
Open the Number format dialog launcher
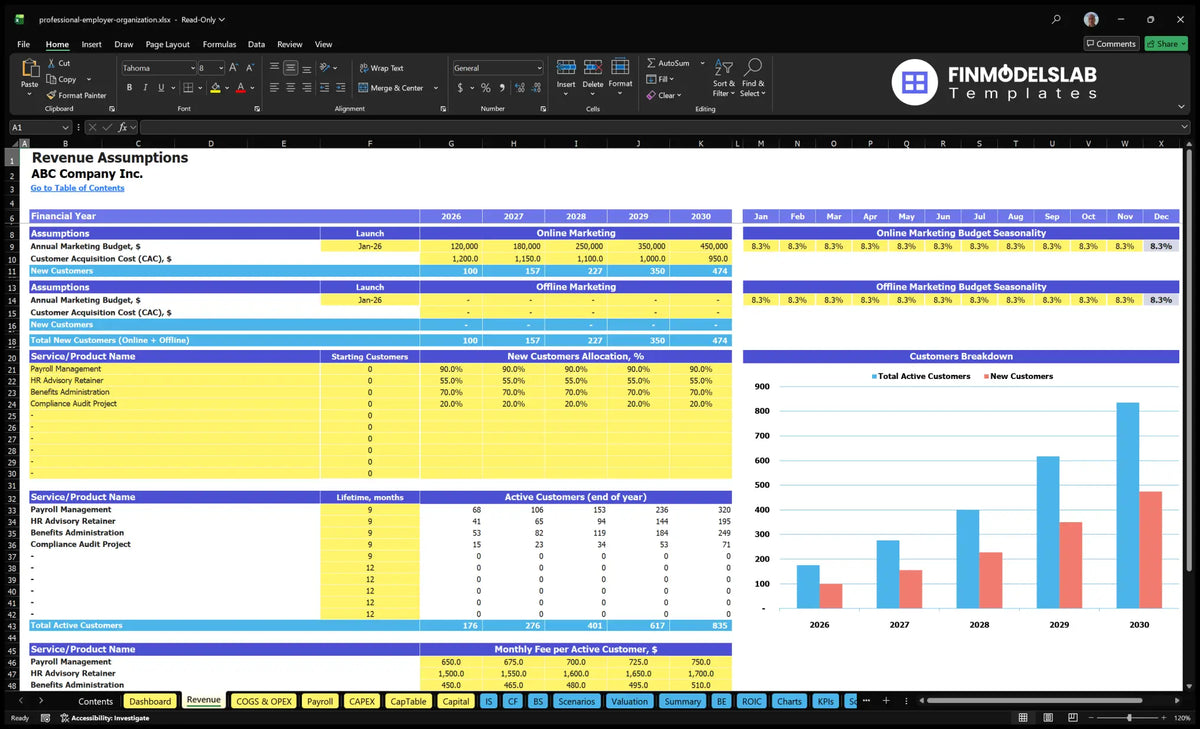[x=542, y=108]
